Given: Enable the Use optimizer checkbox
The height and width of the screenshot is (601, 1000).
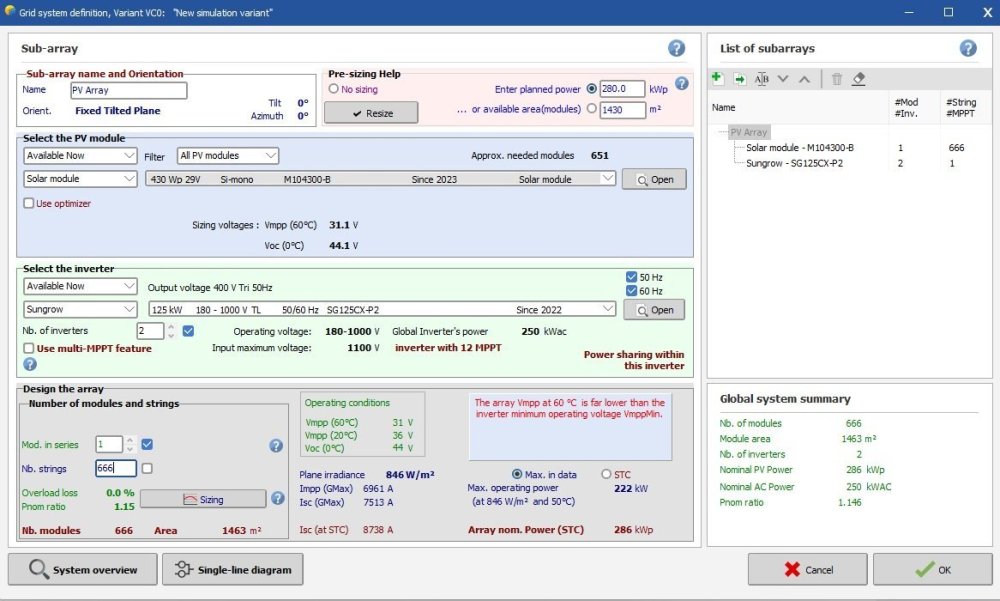Looking at the screenshot, I should click(29, 203).
